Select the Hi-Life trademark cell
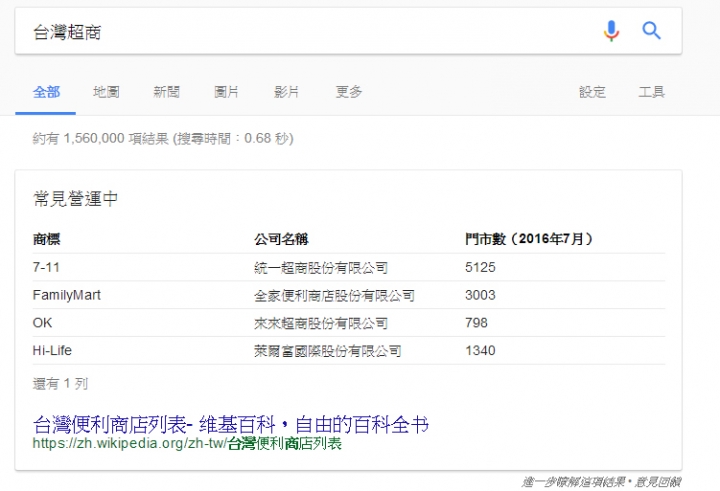Viewport: 720px width, 491px height. [52, 351]
